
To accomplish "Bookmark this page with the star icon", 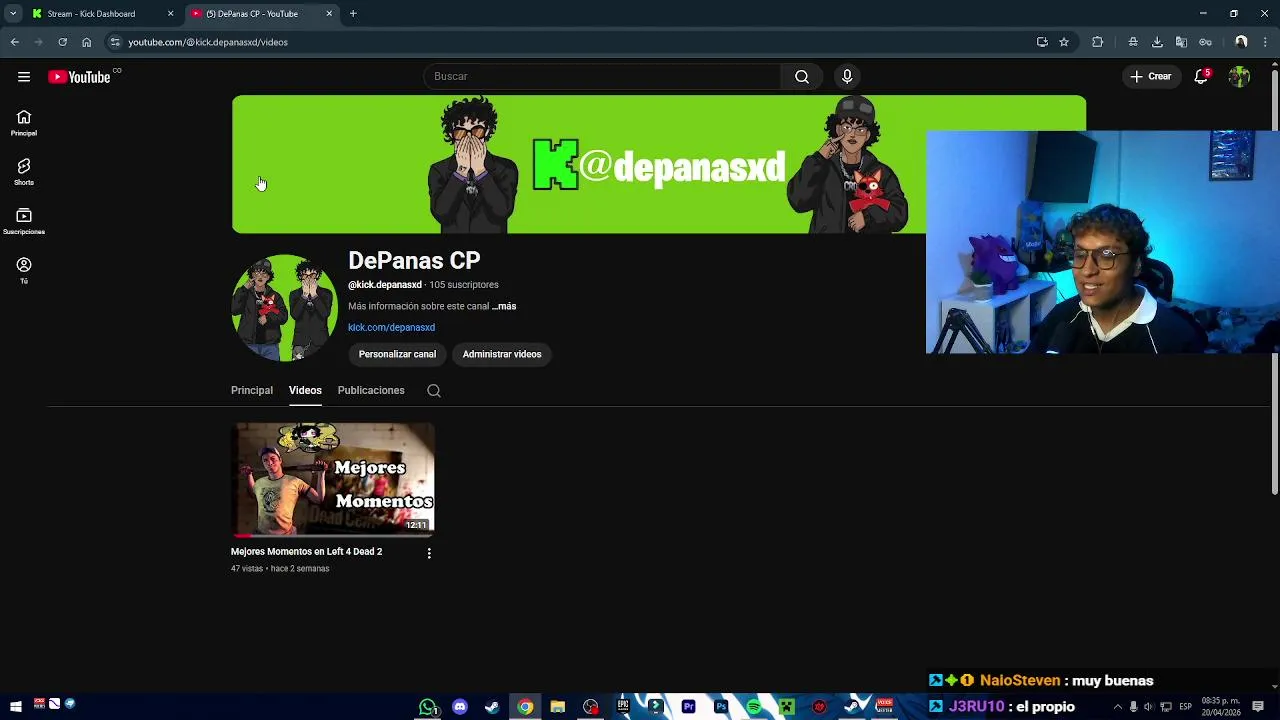I will pyautogui.click(x=1064, y=42).
